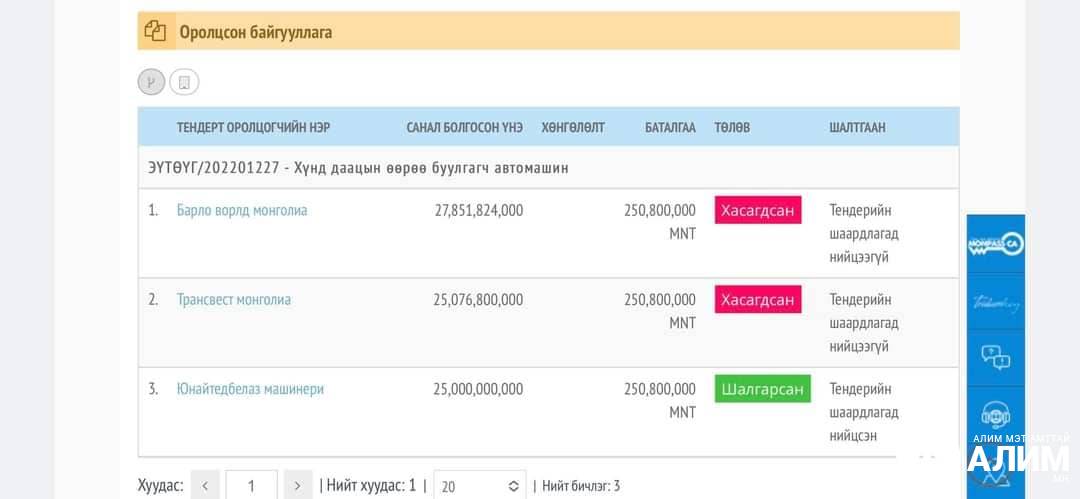Open Барло ворлд монголиа bidder link

click(242, 210)
